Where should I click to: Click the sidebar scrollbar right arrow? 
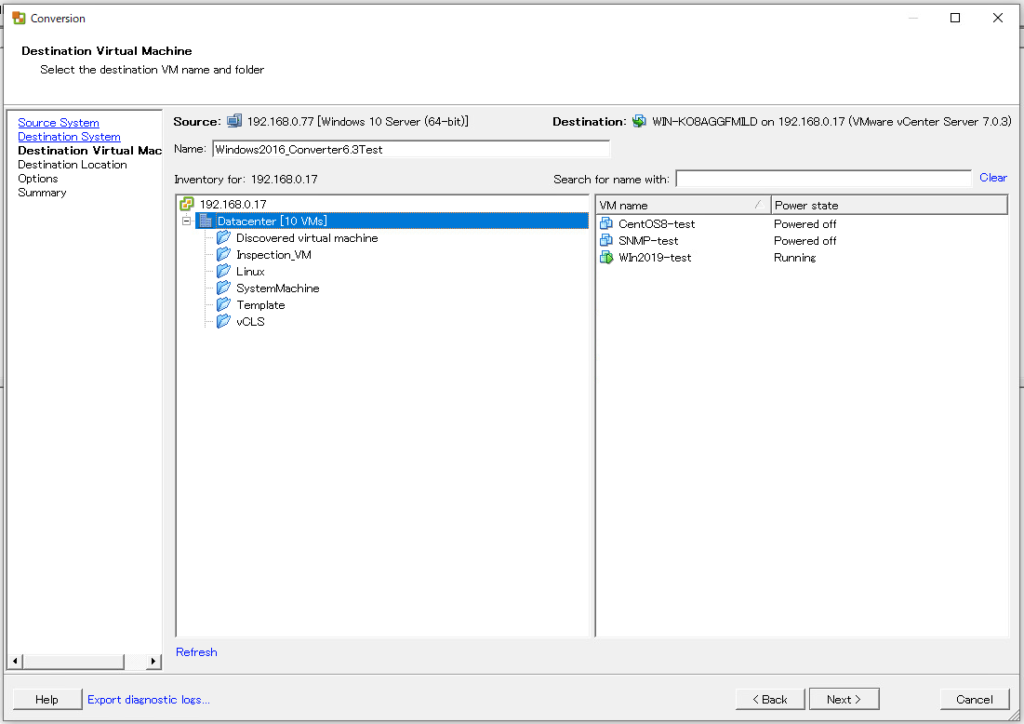[153, 661]
